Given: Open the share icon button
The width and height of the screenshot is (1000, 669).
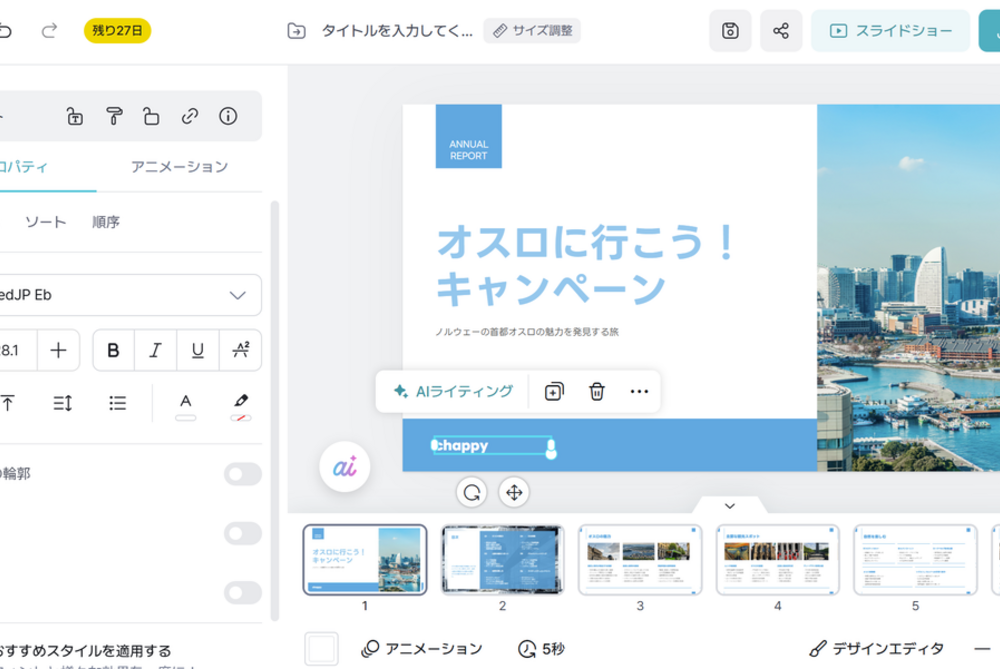Looking at the screenshot, I should 781,31.
